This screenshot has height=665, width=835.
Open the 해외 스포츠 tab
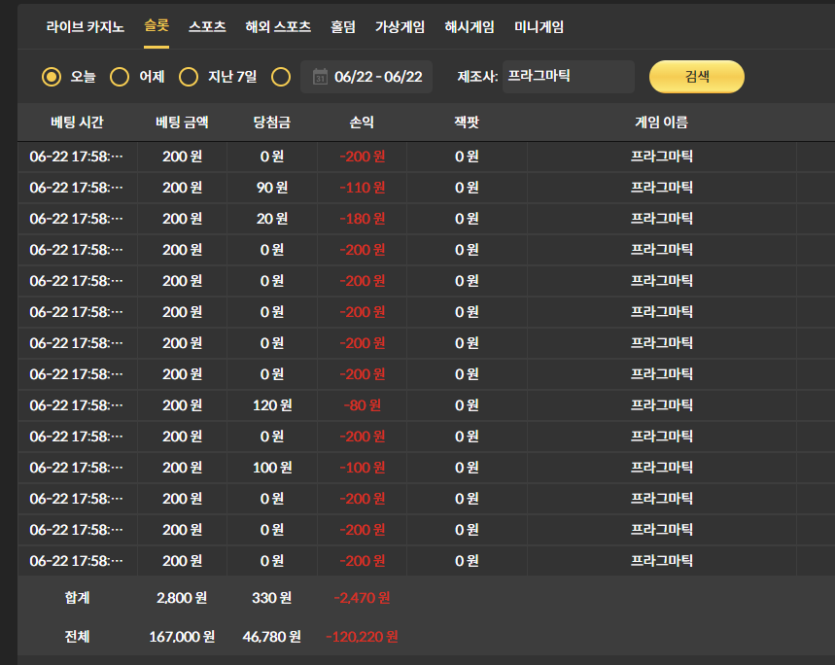(x=278, y=27)
